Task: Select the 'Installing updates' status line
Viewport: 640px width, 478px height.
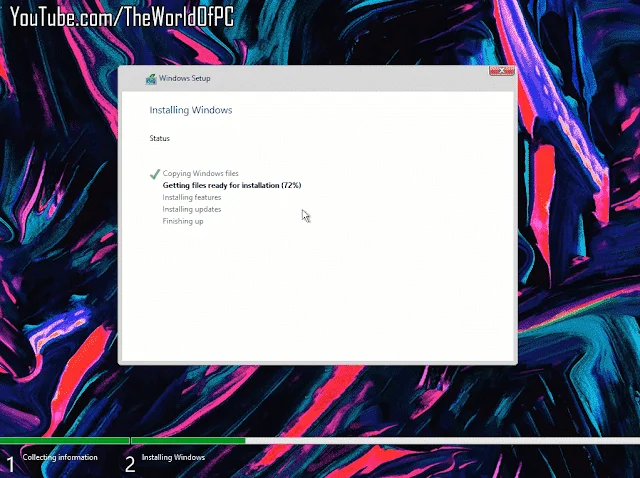Action: click(192, 209)
